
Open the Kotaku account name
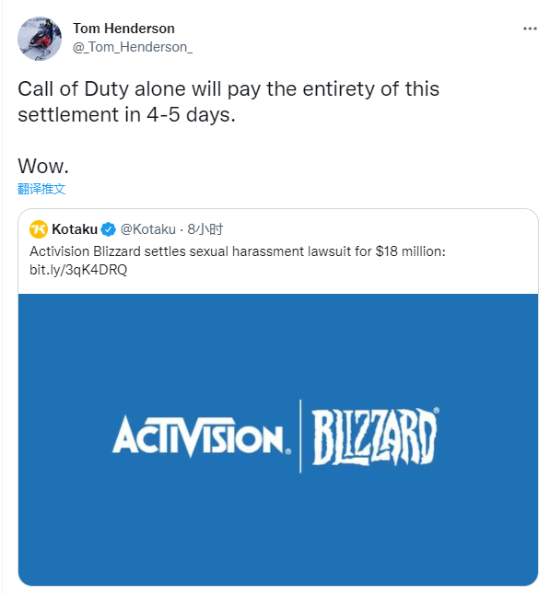pyautogui.click(x=75, y=229)
